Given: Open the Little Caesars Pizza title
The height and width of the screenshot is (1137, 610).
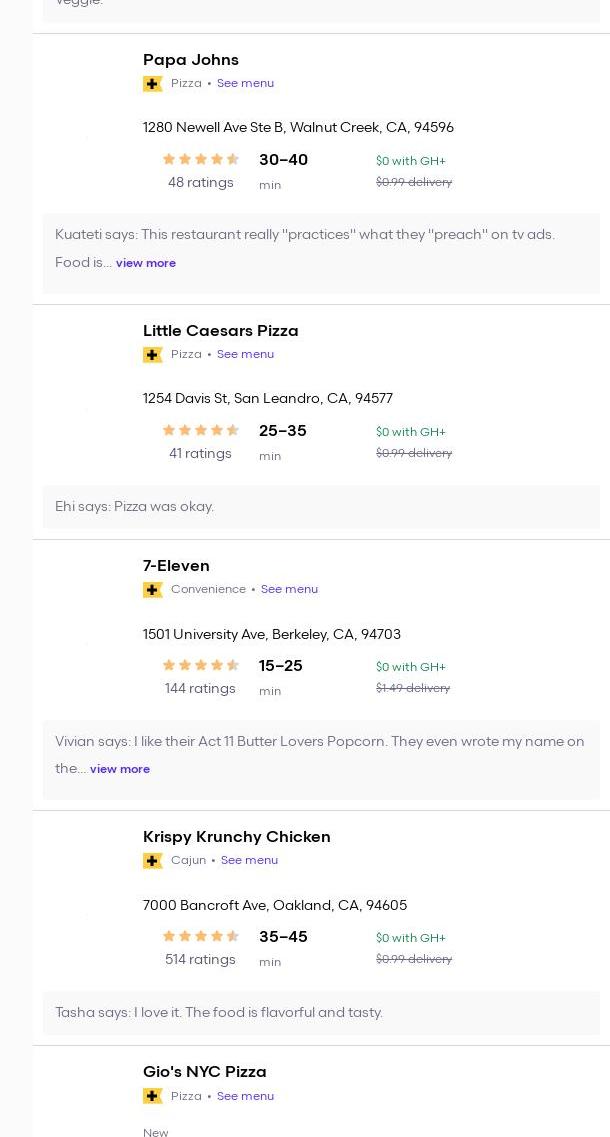Looking at the screenshot, I should pos(220,331).
